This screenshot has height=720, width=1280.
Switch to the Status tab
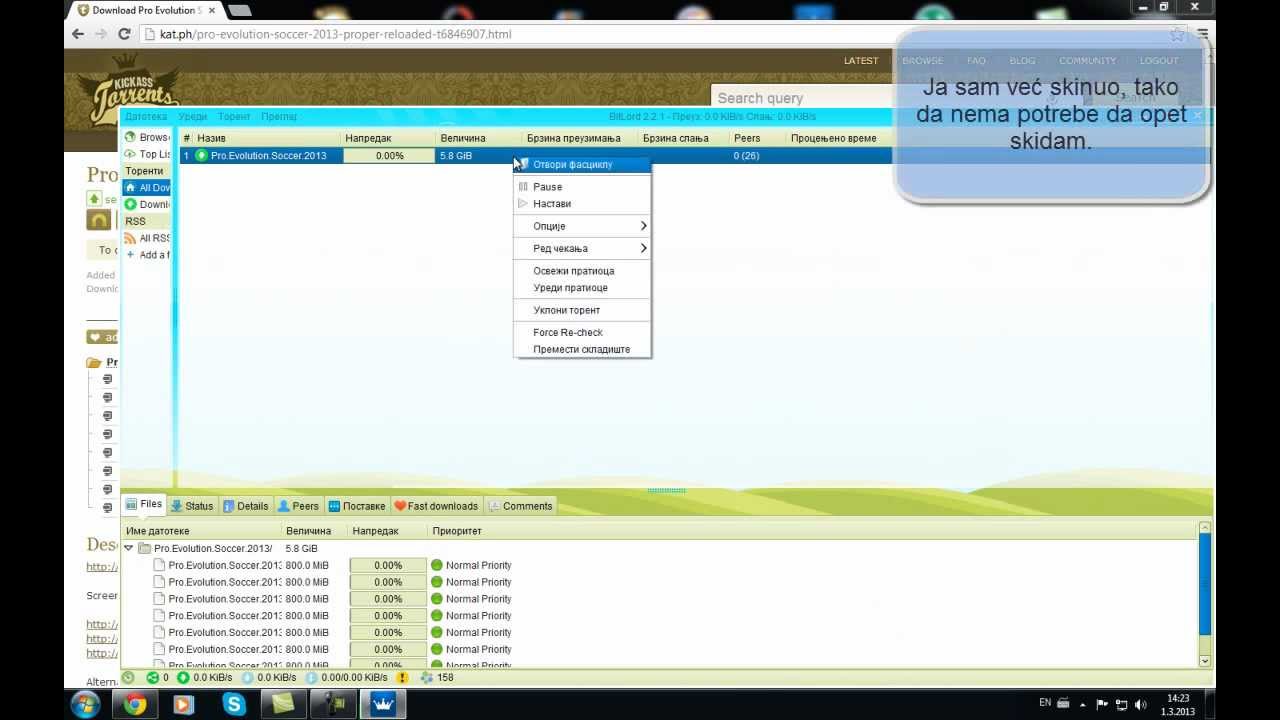(192, 506)
